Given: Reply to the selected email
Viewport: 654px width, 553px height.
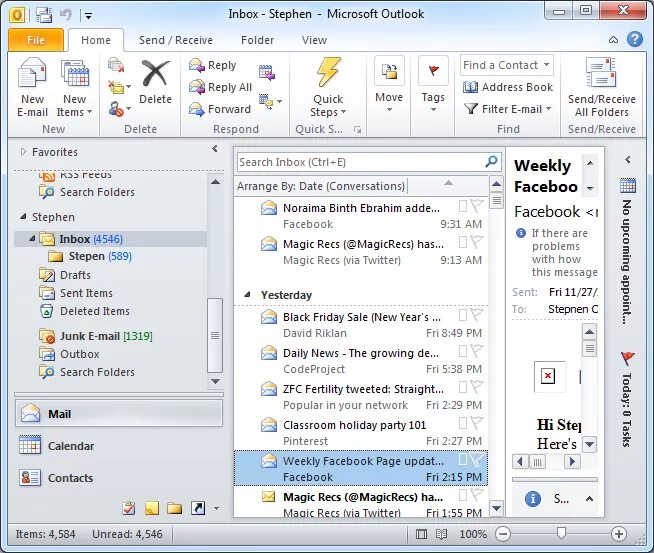Looking at the screenshot, I should tap(213, 65).
